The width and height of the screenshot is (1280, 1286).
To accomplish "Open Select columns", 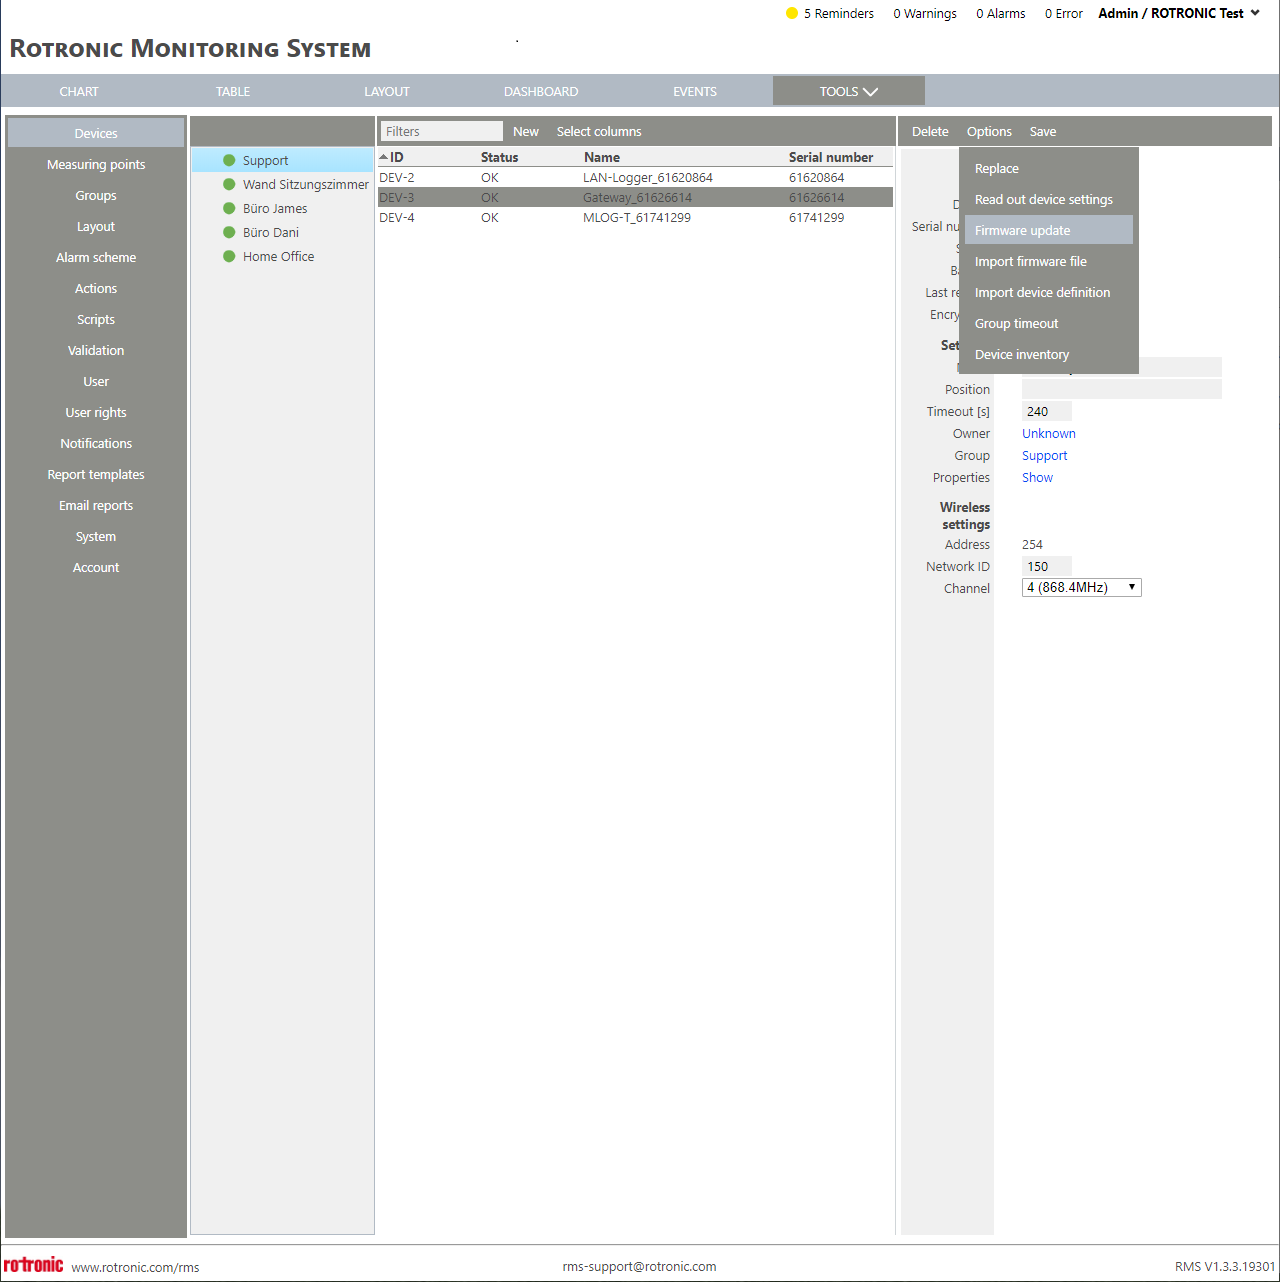I will tap(599, 131).
